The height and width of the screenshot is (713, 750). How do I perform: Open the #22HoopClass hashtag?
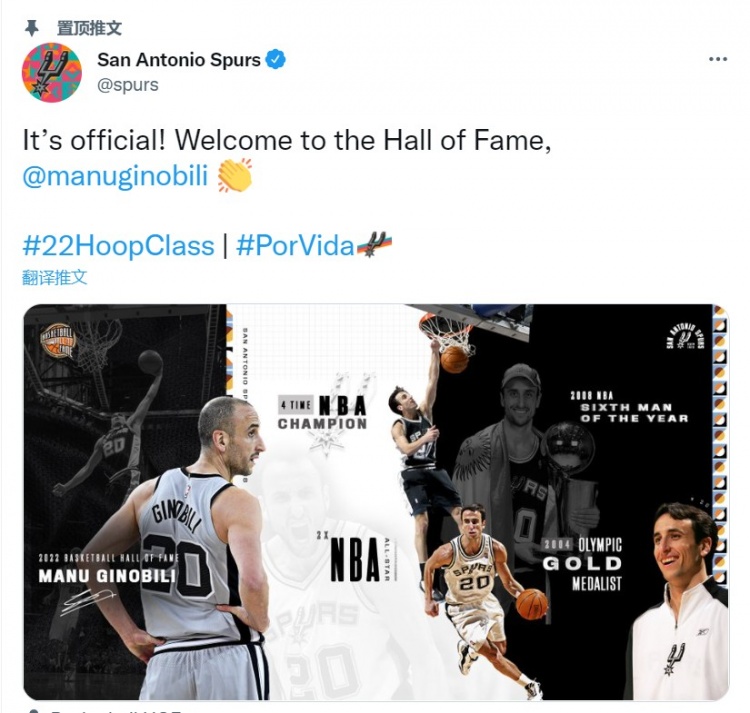[118, 246]
